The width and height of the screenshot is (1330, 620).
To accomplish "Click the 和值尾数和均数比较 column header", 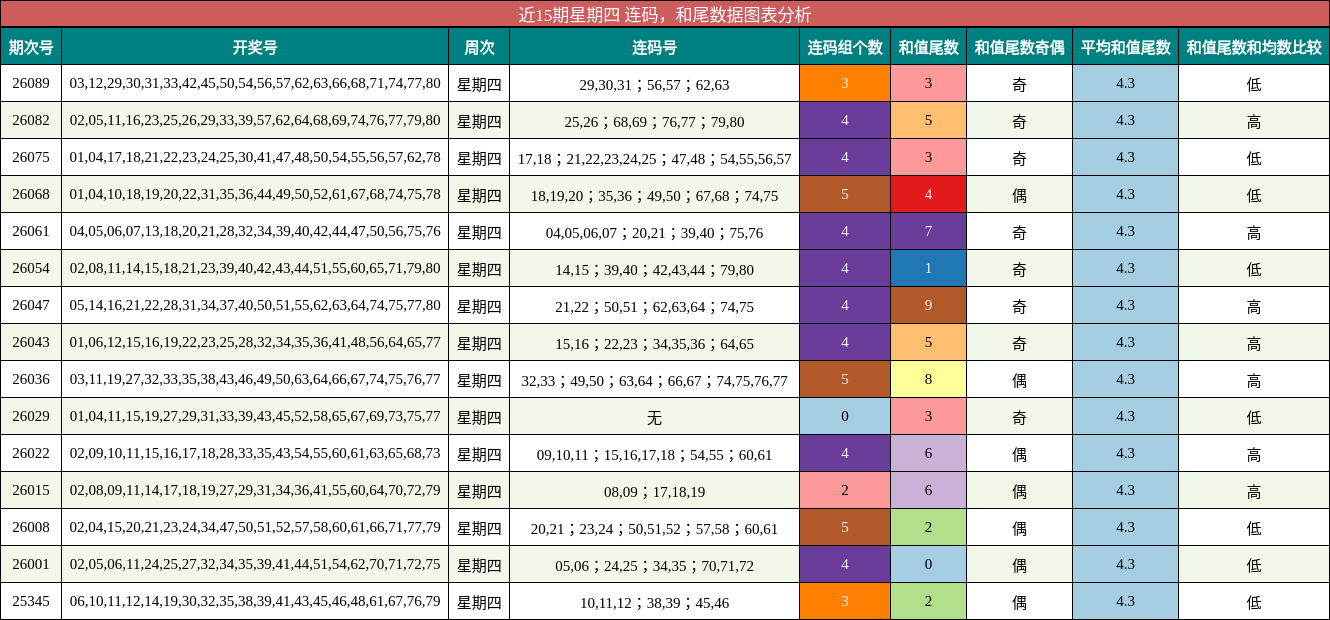I will click(1254, 47).
